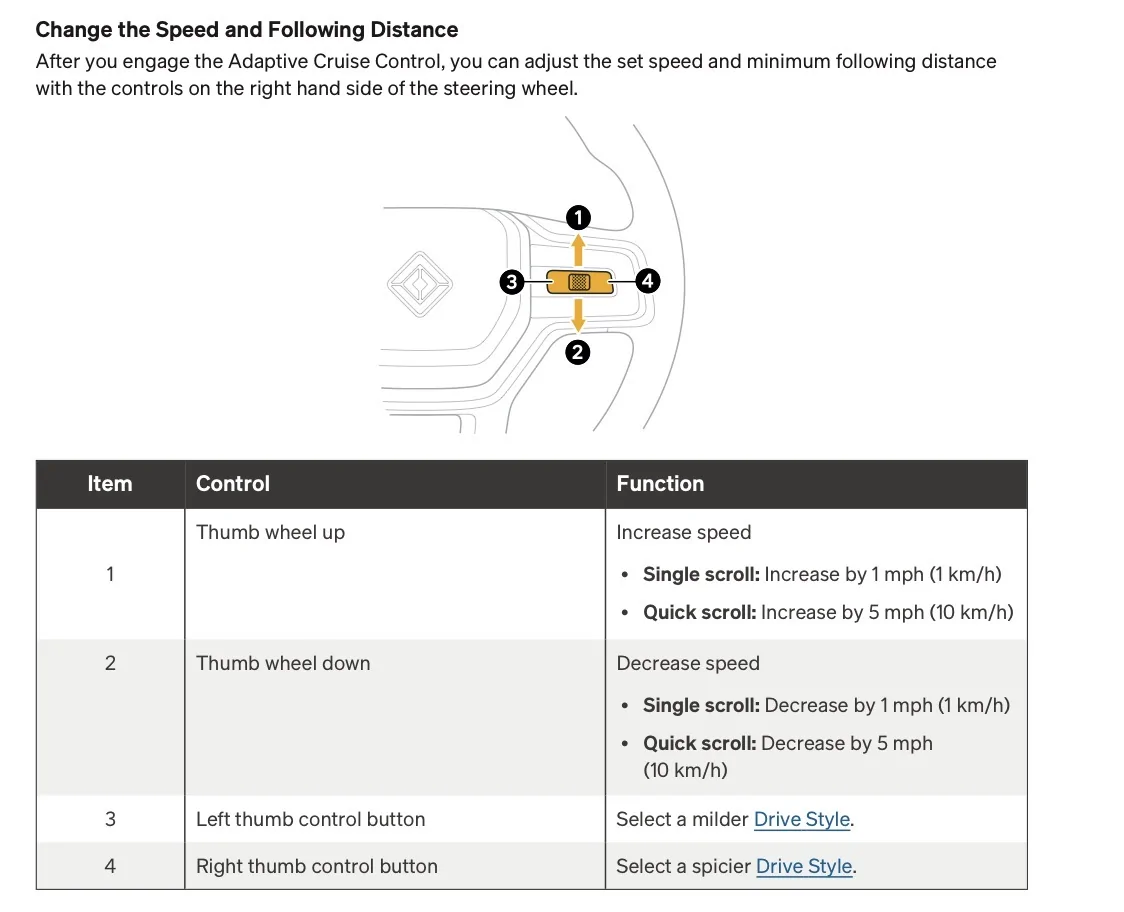Click the orange thumb wheel control
Image resolution: width=1124 pixels, height=912 pixels.
[x=579, y=282]
